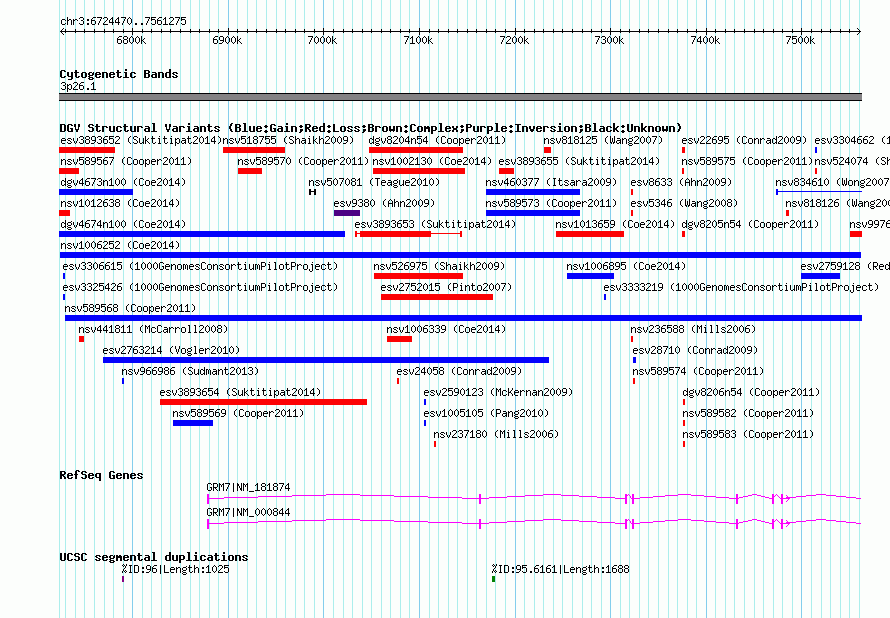Click esv8633 (Ahn2009) label
Viewport: 890px width, 618px height.
click(x=681, y=182)
